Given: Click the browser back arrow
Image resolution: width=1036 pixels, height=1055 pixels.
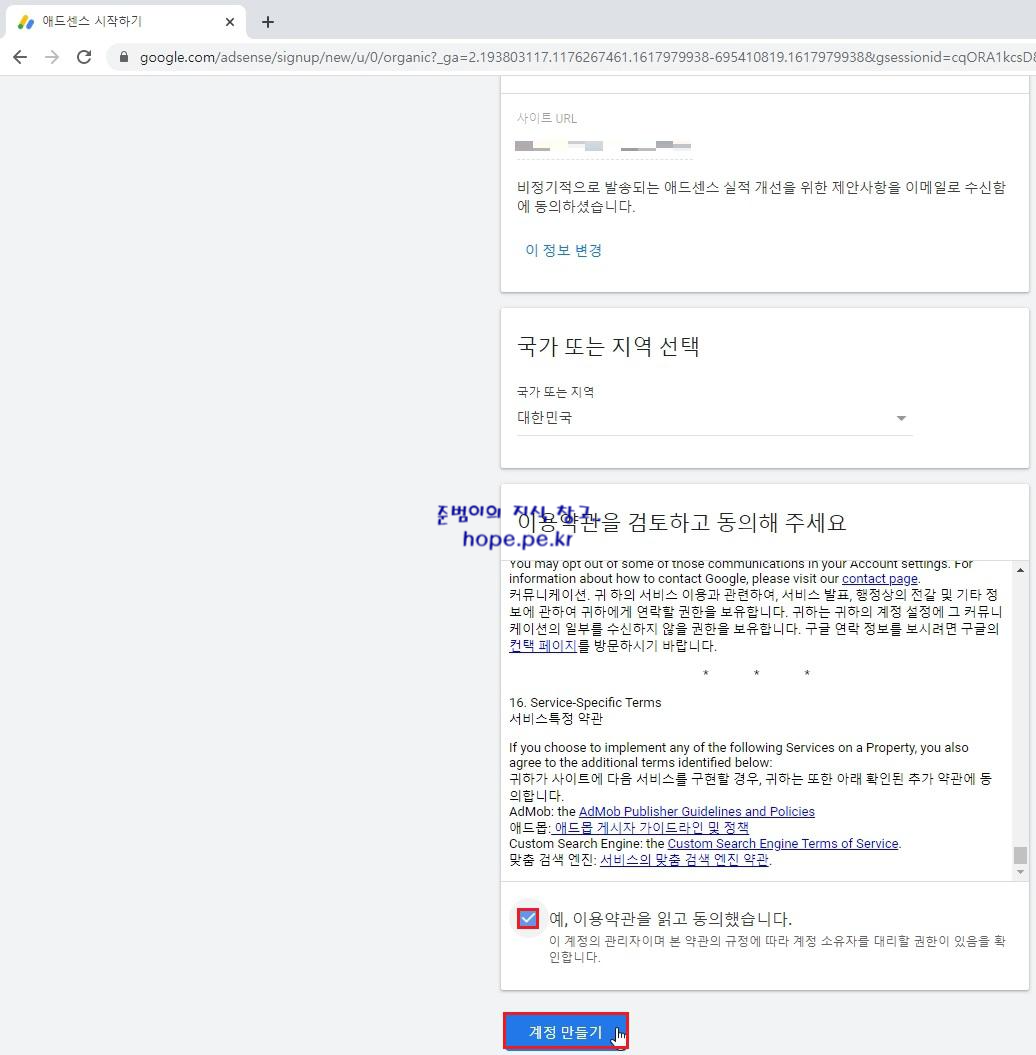Looking at the screenshot, I should (x=20, y=57).
